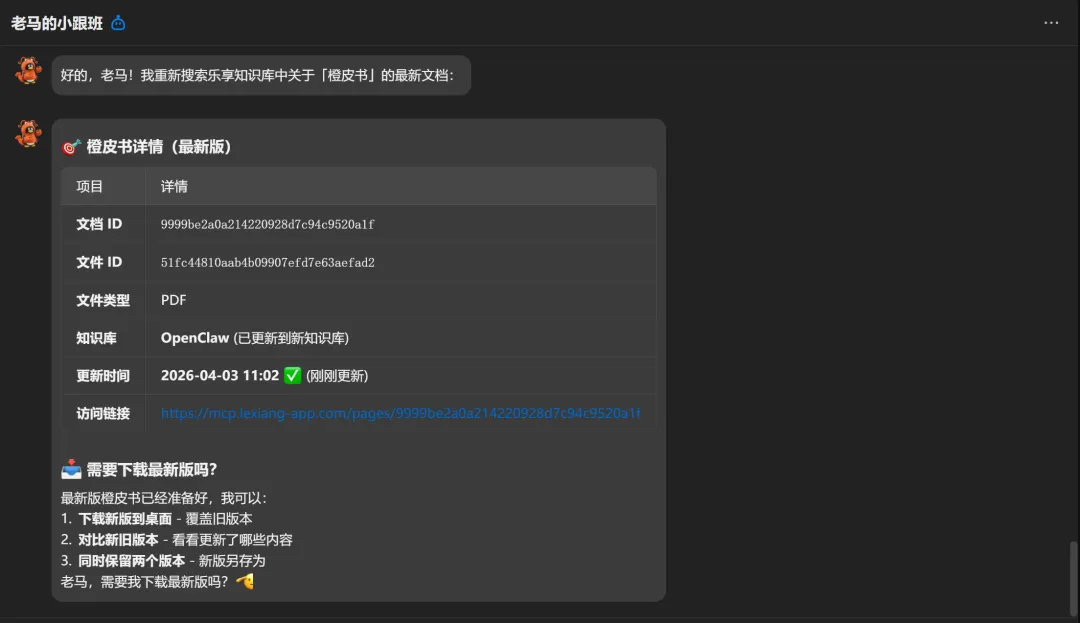
Task: Click option 对比新旧版本
Action: click(118, 540)
